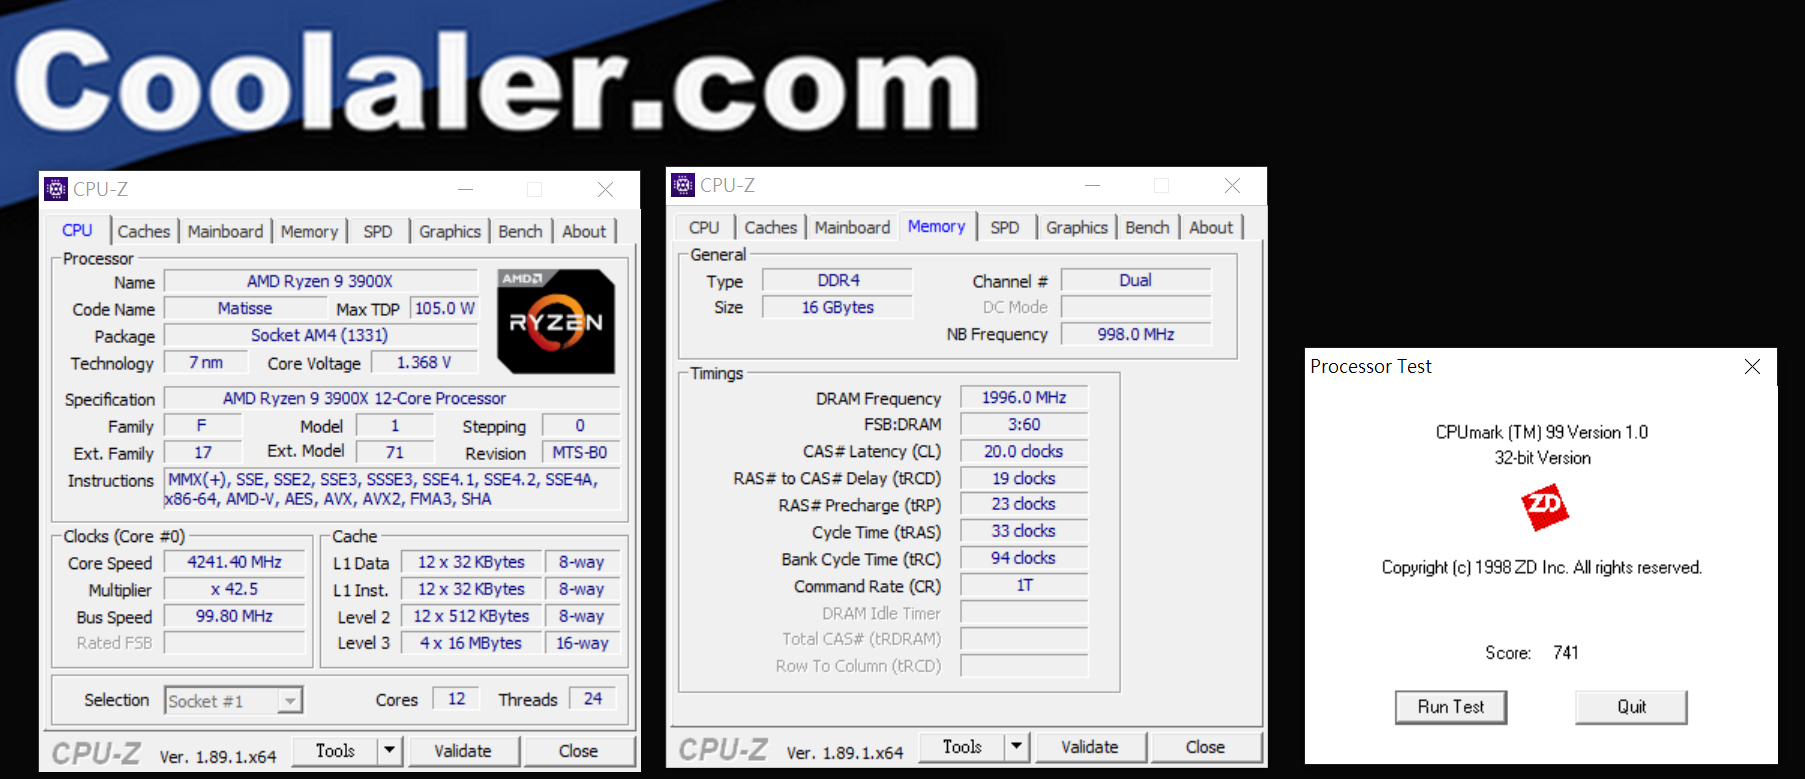The height and width of the screenshot is (779, 1805).
Task: Click Level 3 cache value 4 x 16 MBytes
Action: [x=471, y=643]
